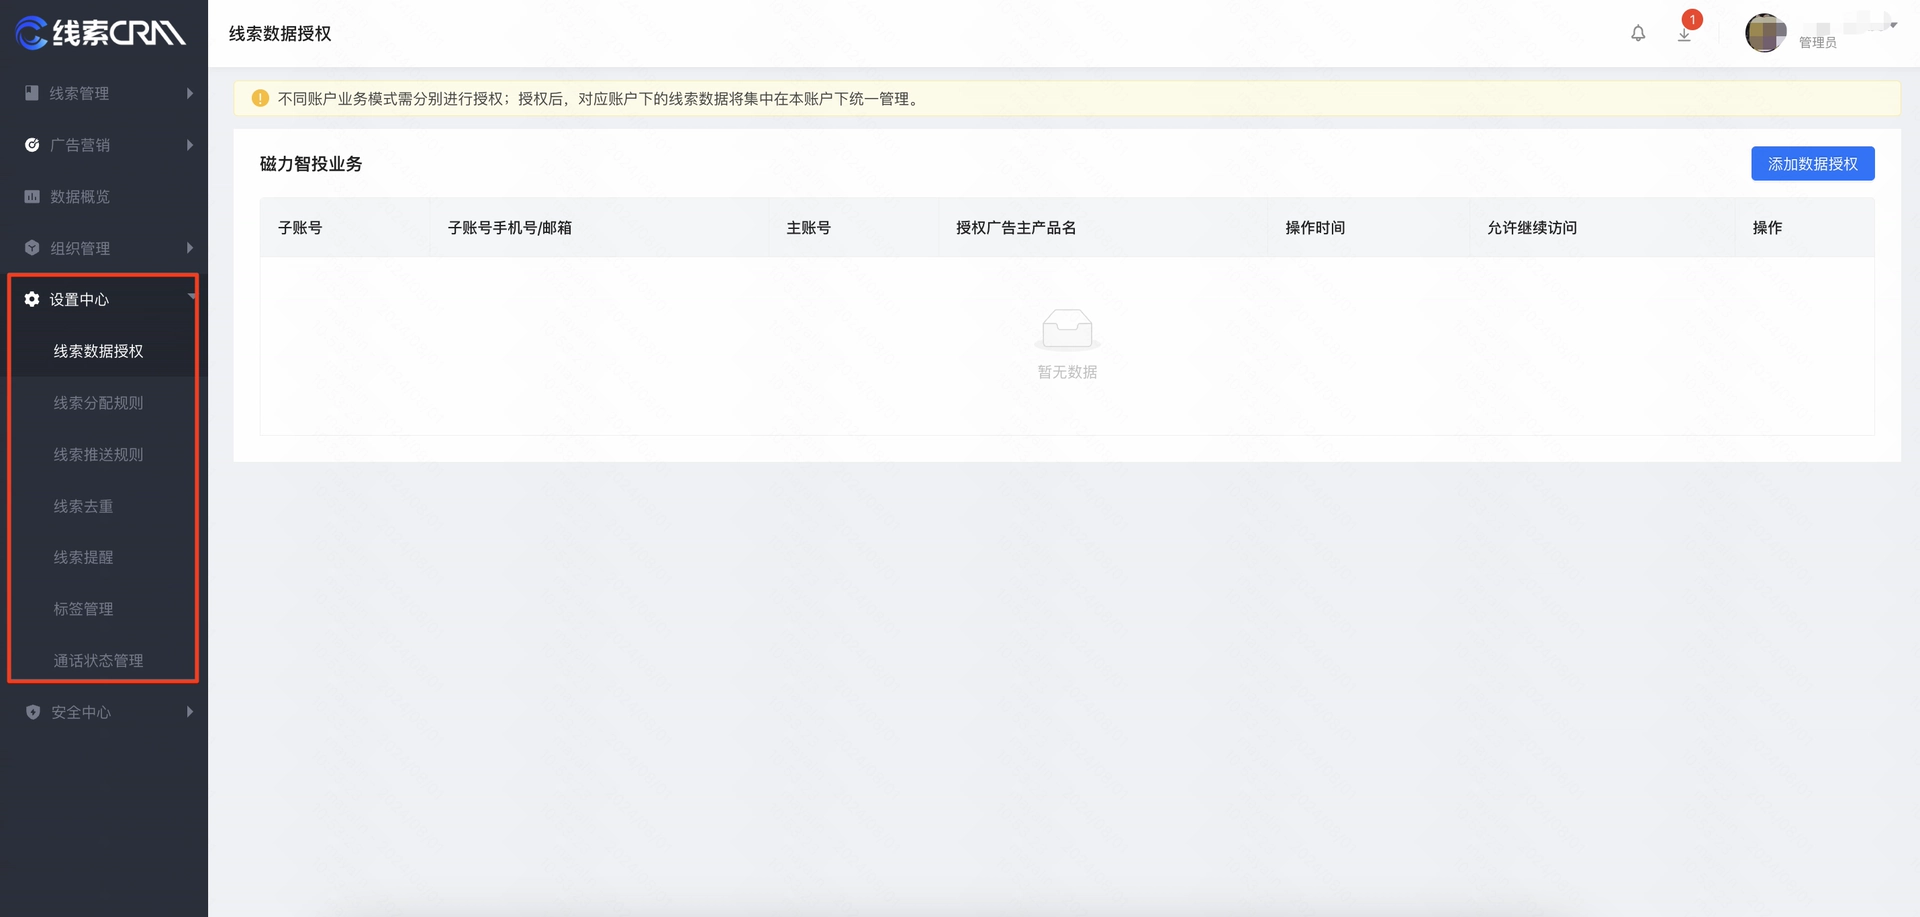The width and height of the screenshot is (1920, 917).
Task: Open 组织管理 menu
Action: pos(80,248)
